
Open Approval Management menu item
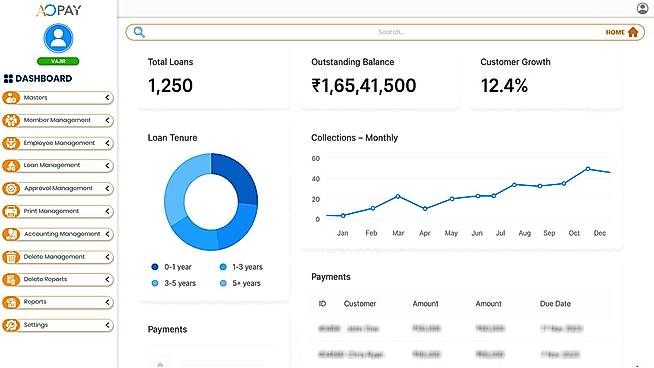58,189
